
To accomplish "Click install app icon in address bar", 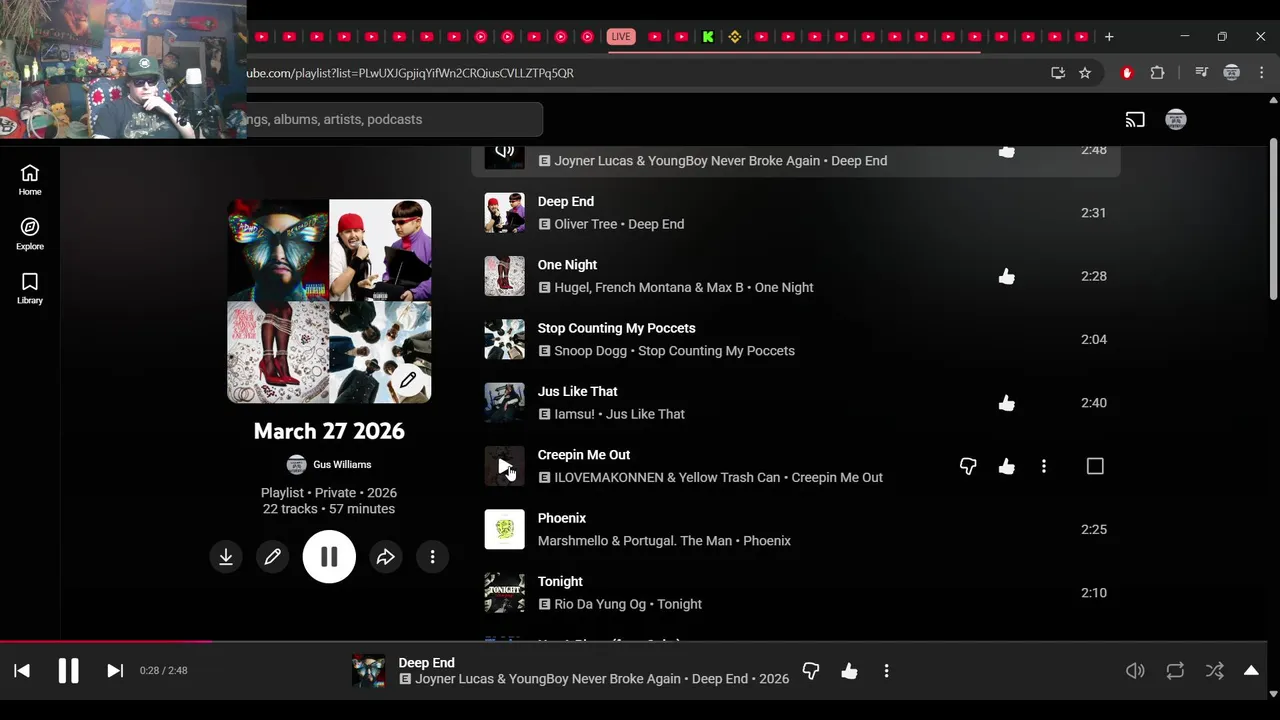I will 1058,73.
